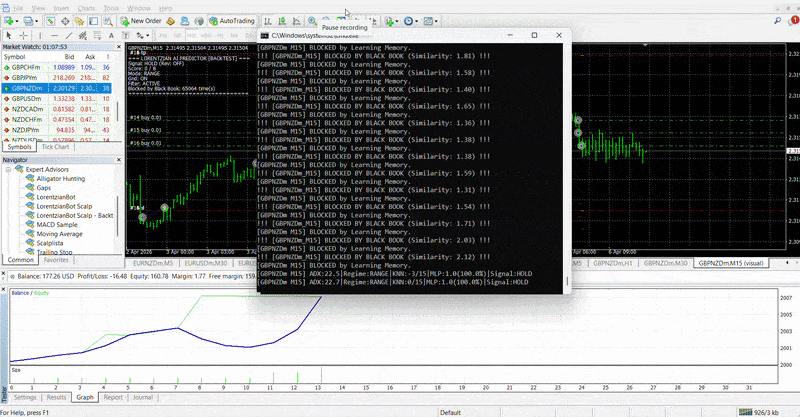The width and height of the screenshot is (800, 417).
Task: Select the Fibonacci retracement tool
Action: click(97, 35)
